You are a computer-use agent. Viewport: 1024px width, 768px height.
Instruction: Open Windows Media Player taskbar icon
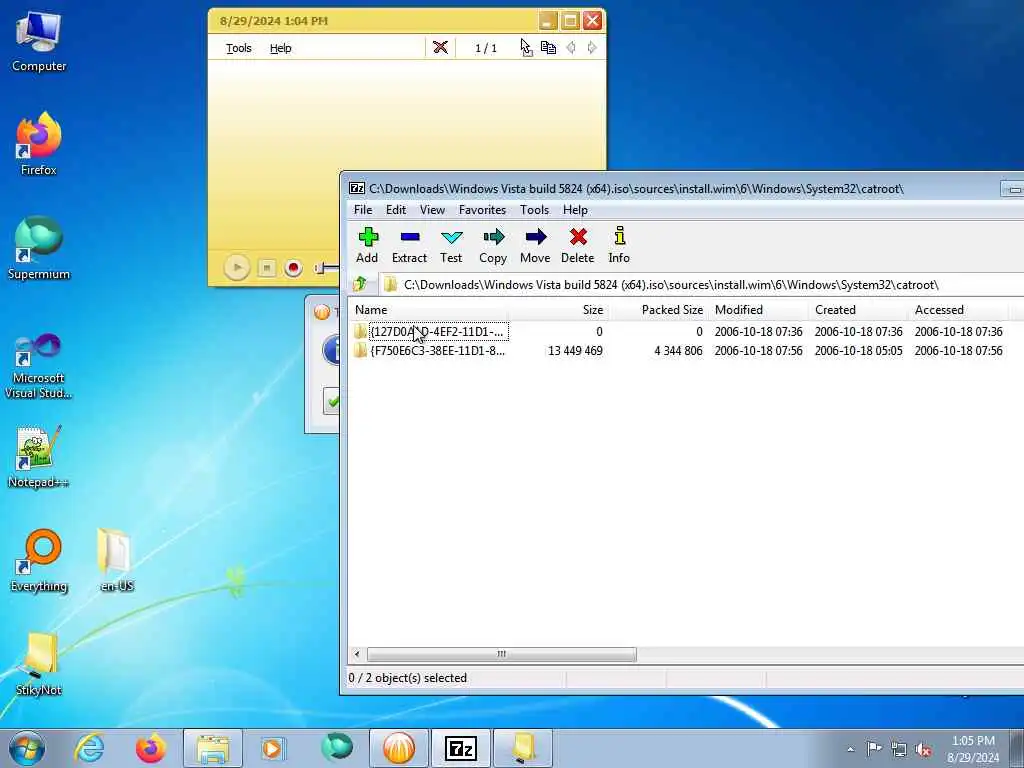pyautogui.click(x=273, y=748)
